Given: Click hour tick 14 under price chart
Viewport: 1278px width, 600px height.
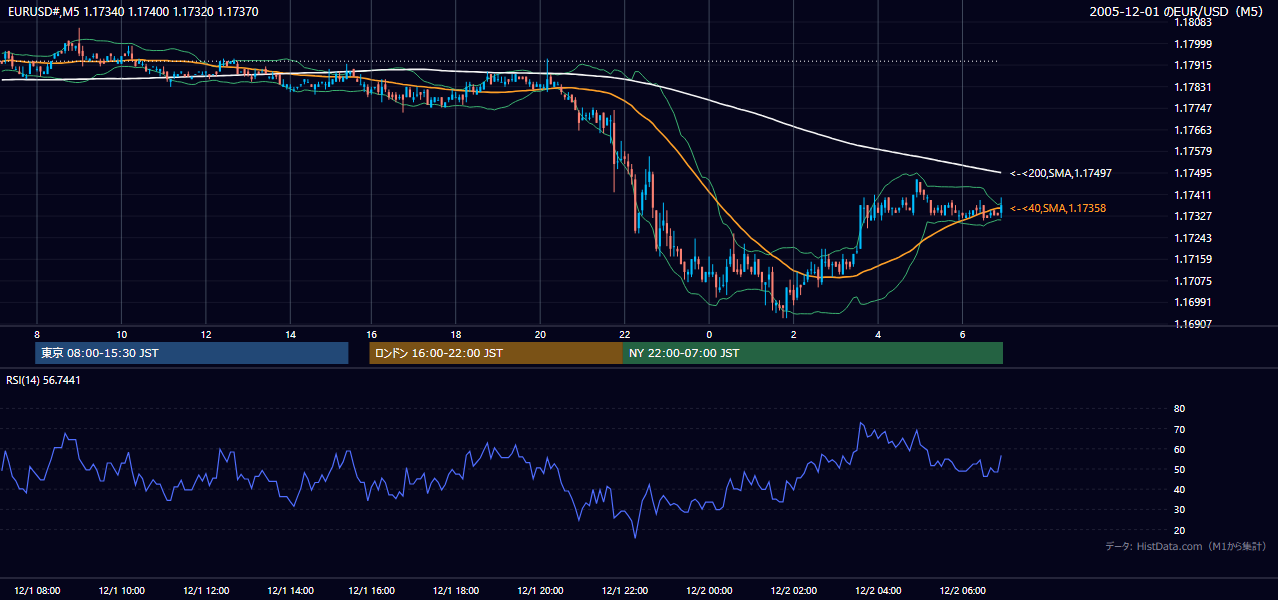Looking at the screenshot, I should pos(290,334).
